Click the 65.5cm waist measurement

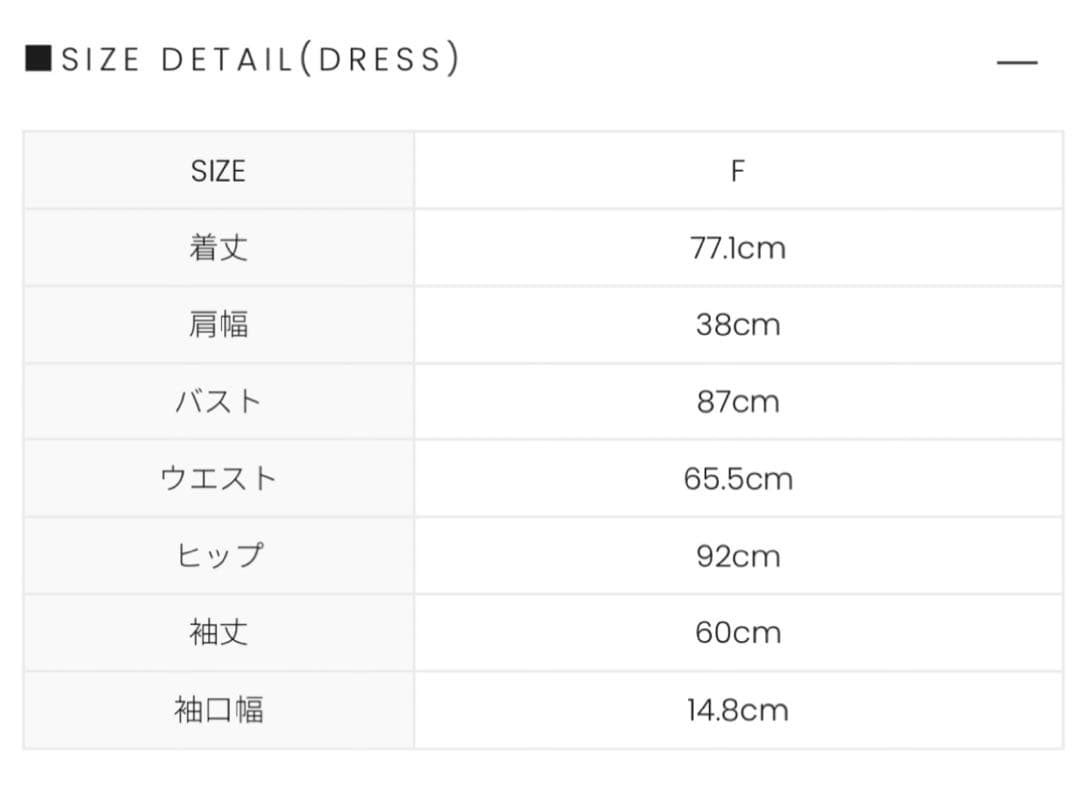[x=739, y=478]
